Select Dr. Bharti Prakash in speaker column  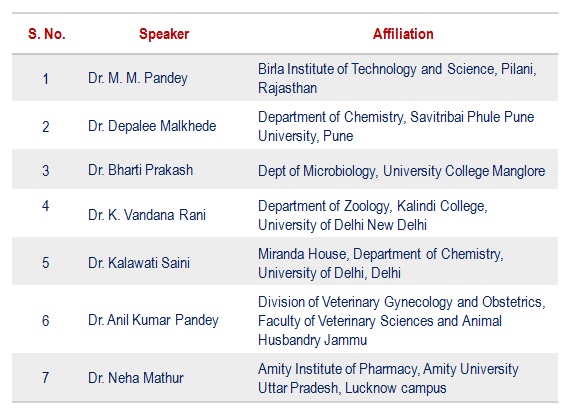pos(140,170)
